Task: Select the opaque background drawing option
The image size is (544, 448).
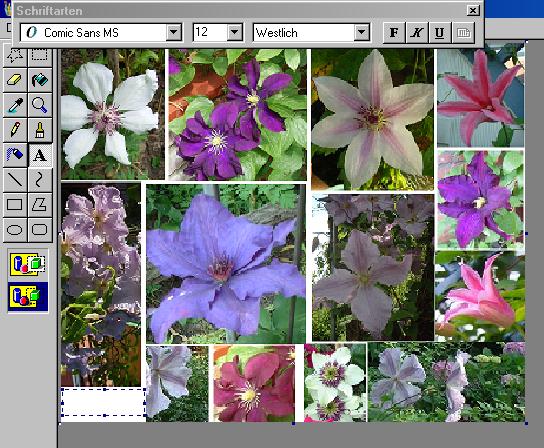Action: pos(28,264)
